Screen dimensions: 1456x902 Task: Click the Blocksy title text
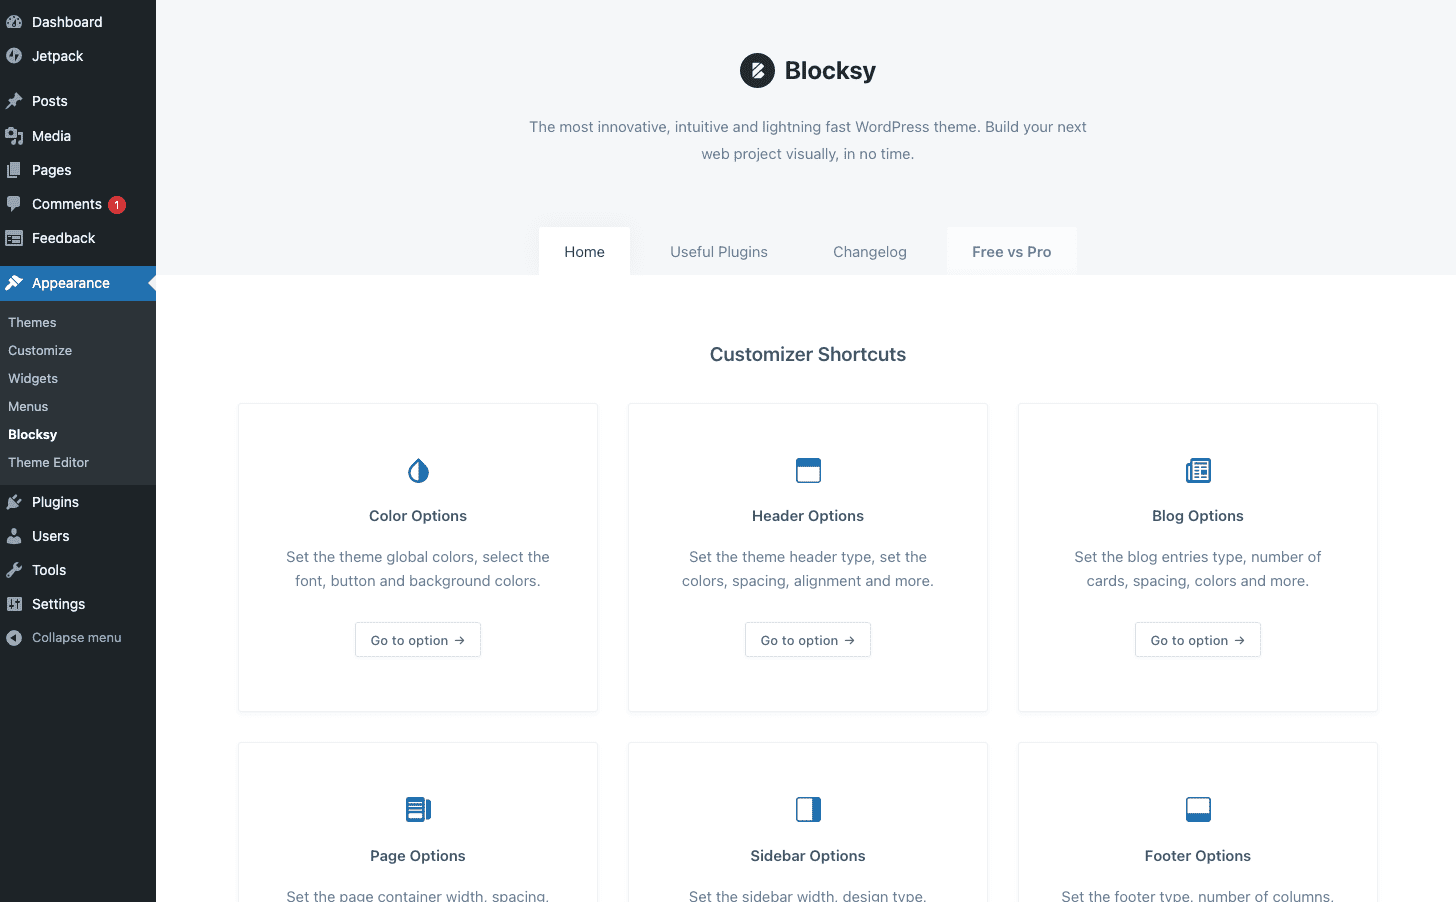pyautogui.click(x=830, y=71)
